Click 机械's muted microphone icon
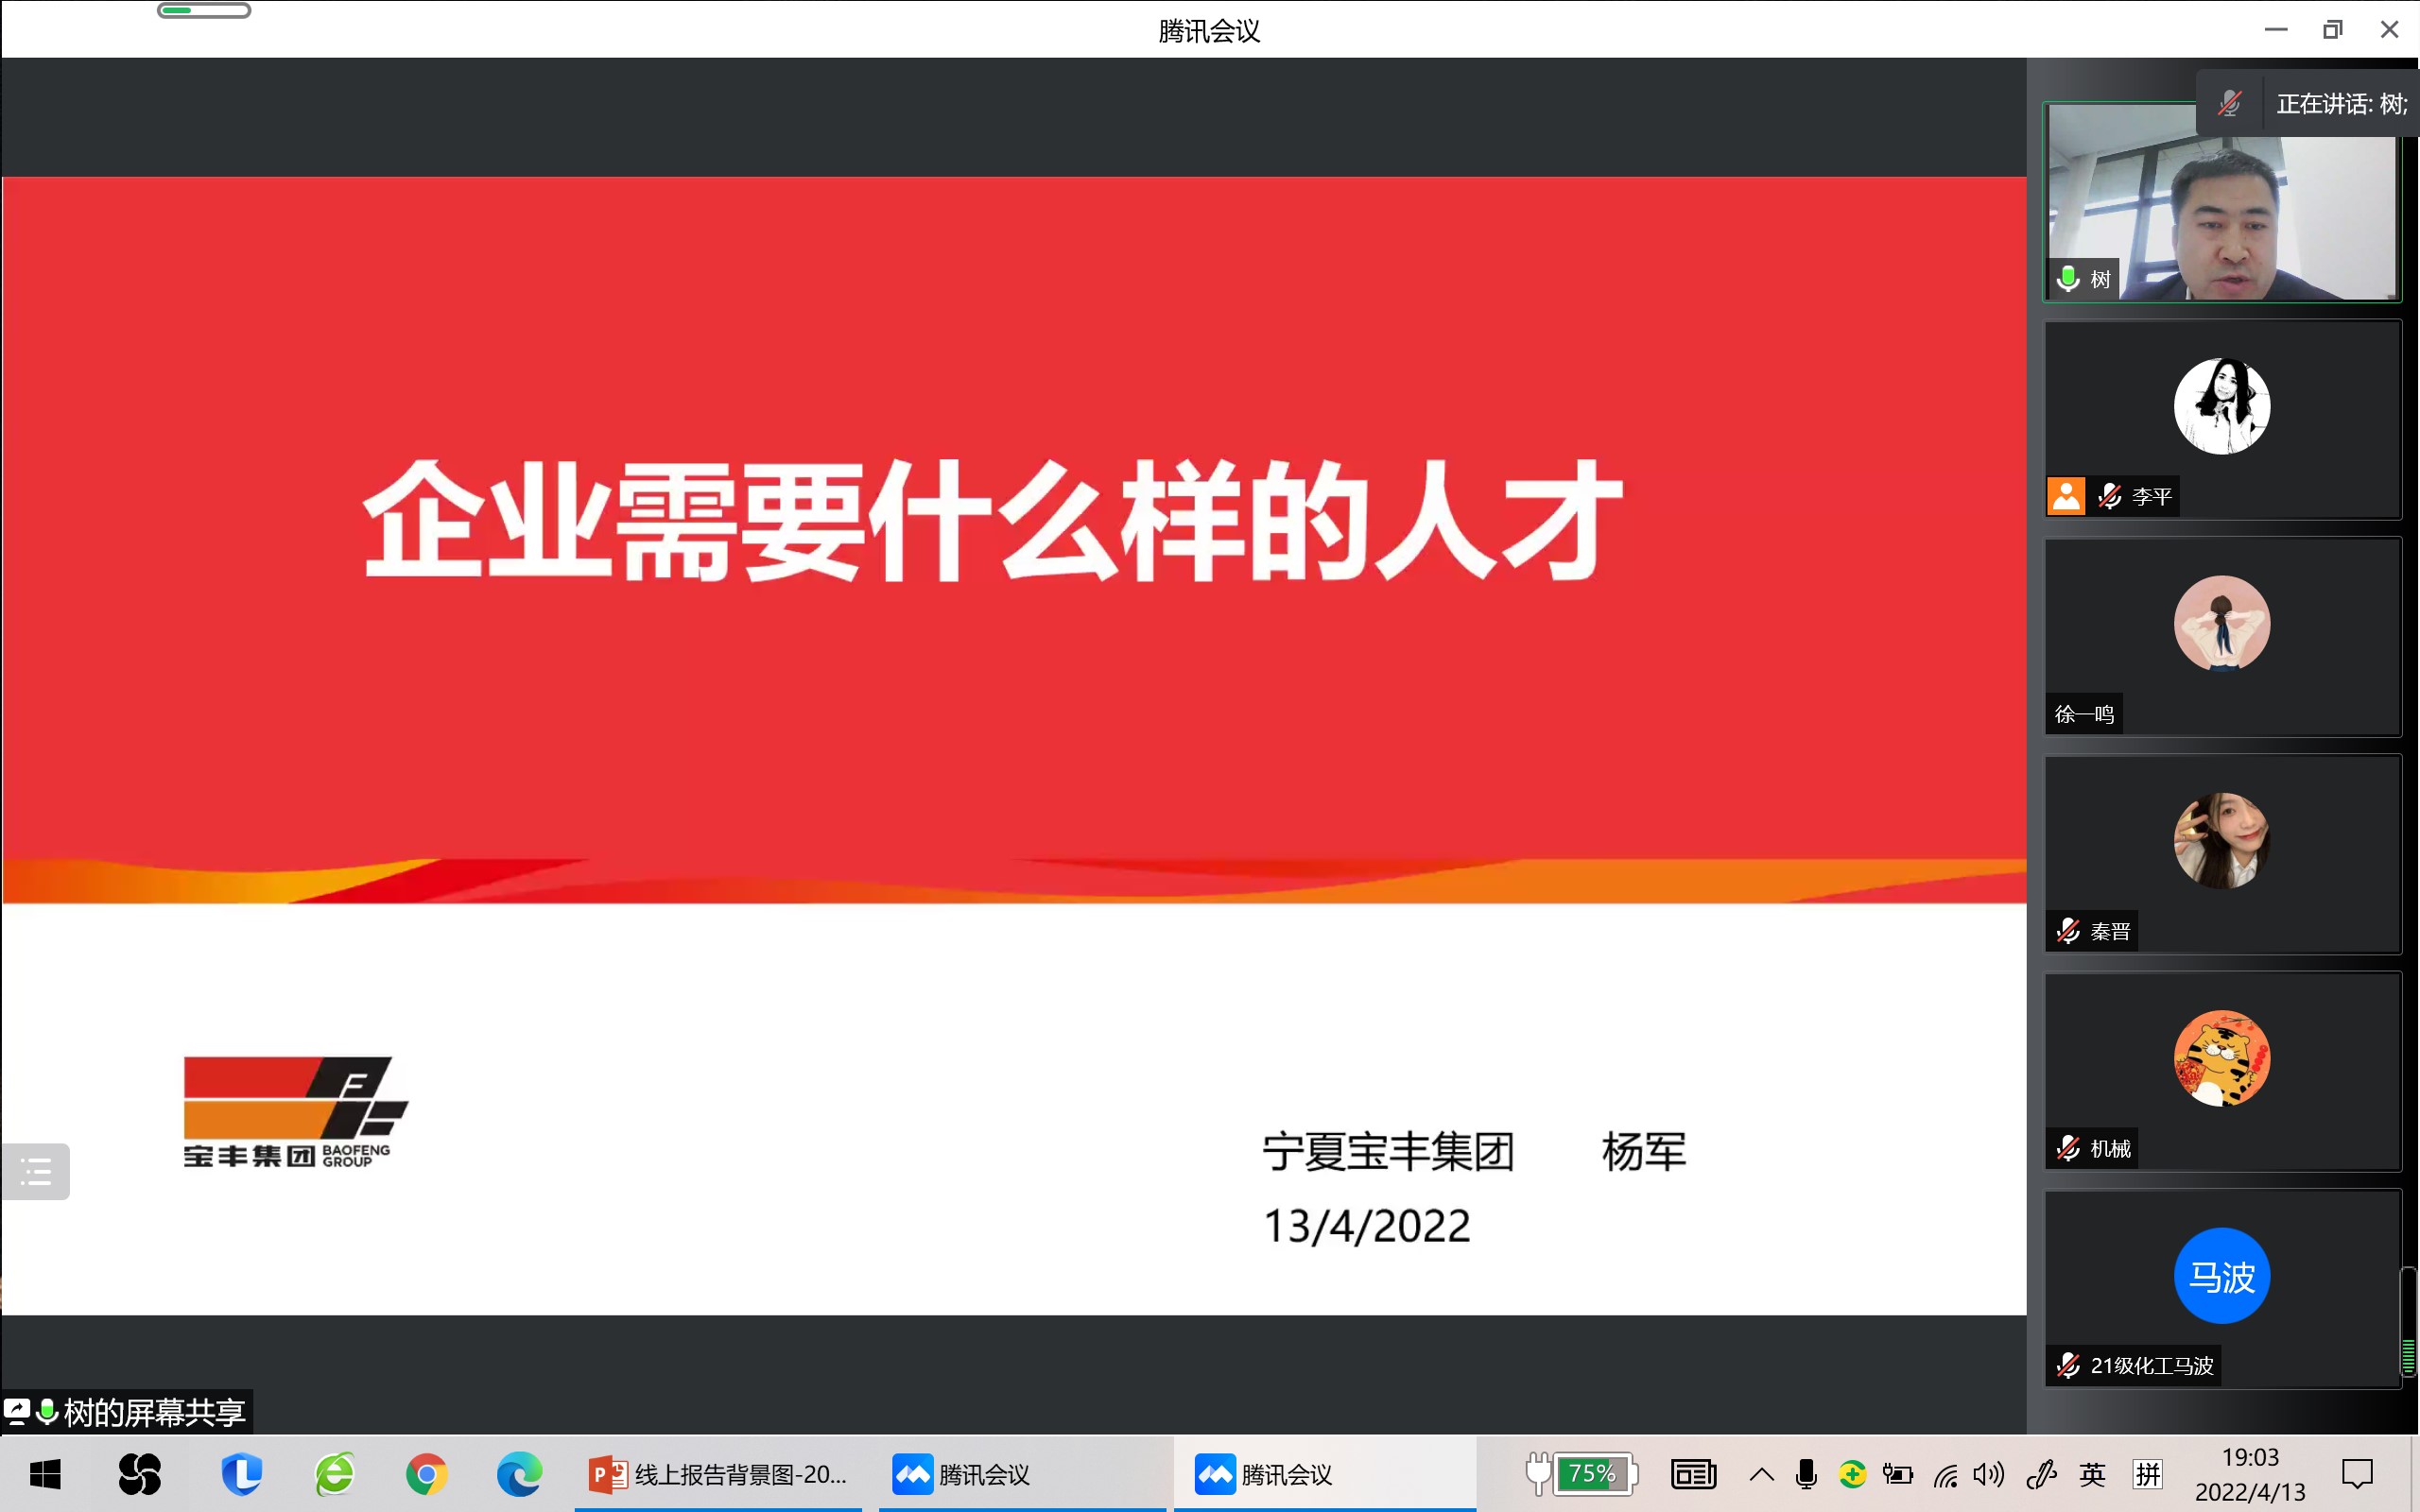The height and width of the screenshot is (1512, 2420). 2068,1148
